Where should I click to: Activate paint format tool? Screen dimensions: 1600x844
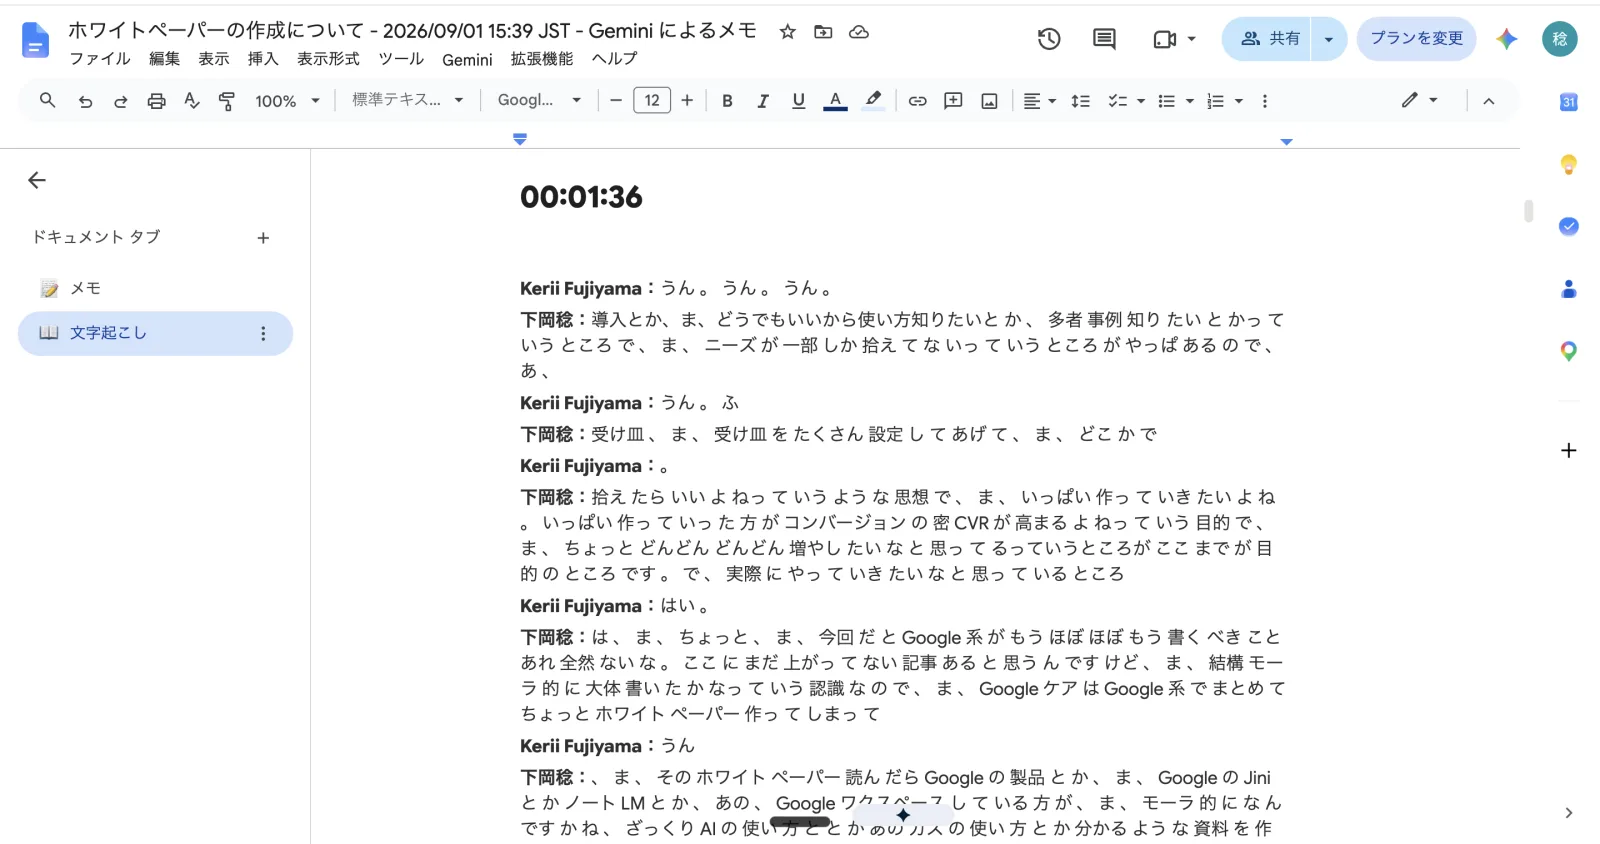(x=227, y=101)
